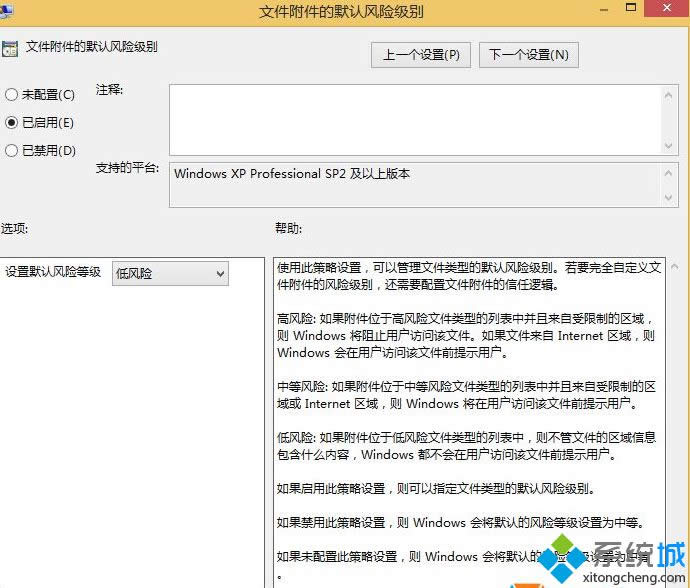The width and height of the screenshot is (690, 588).
Task: Click the 中等风险 help paragraph
Action: (x=466, y=395)
